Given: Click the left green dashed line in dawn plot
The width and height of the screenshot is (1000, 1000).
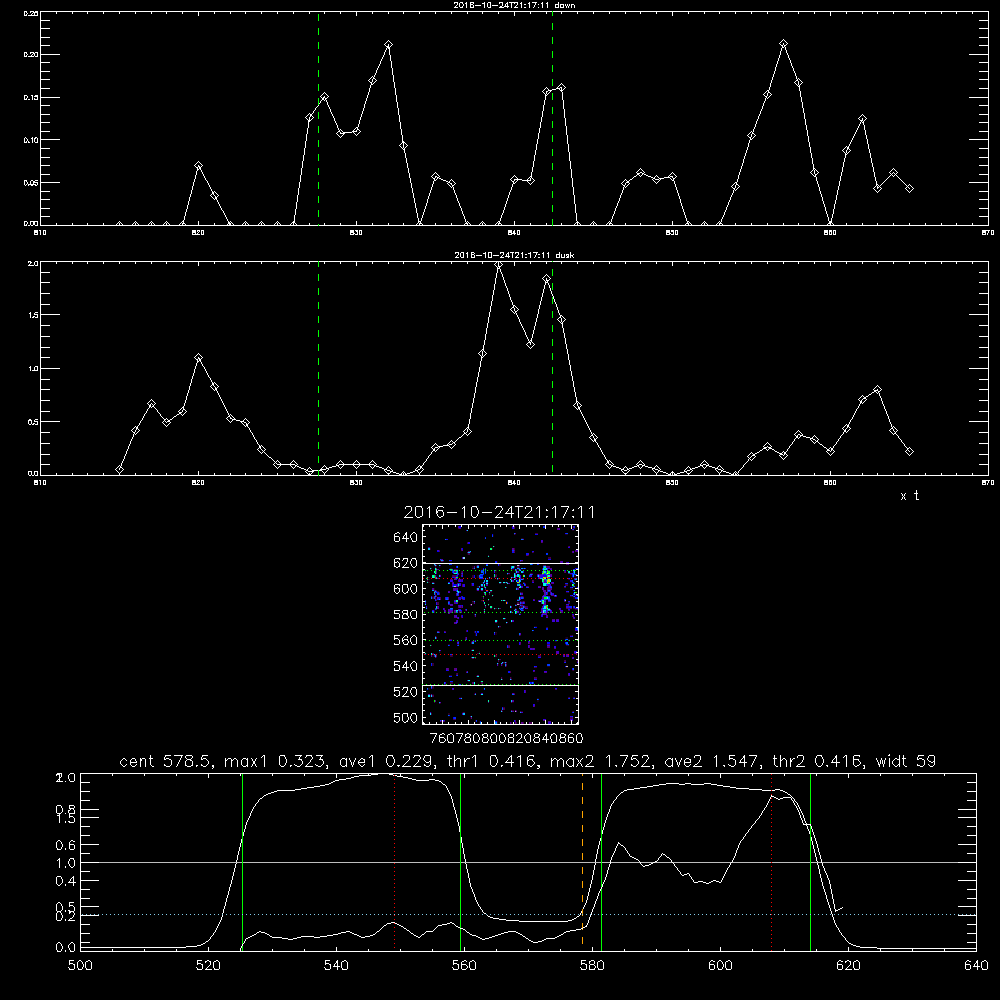Looking at the screenshot, I should (318, 118).
